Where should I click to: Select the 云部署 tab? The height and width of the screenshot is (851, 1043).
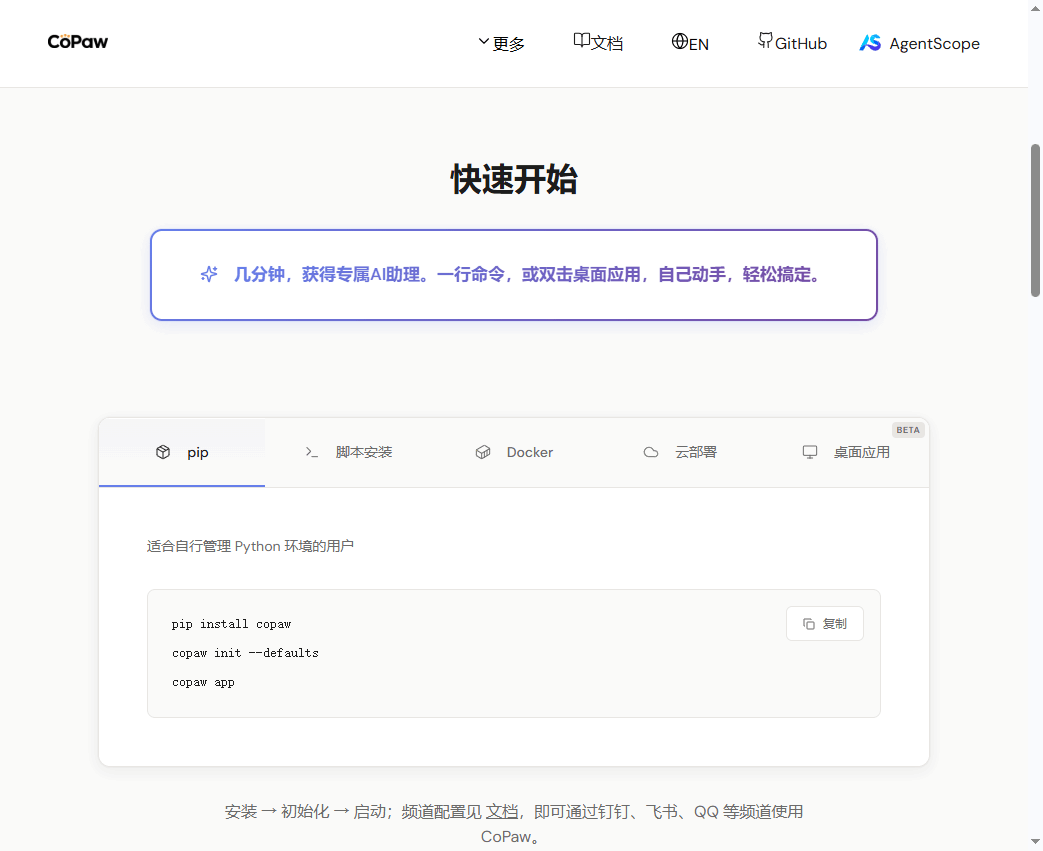(x=695, y=453)
